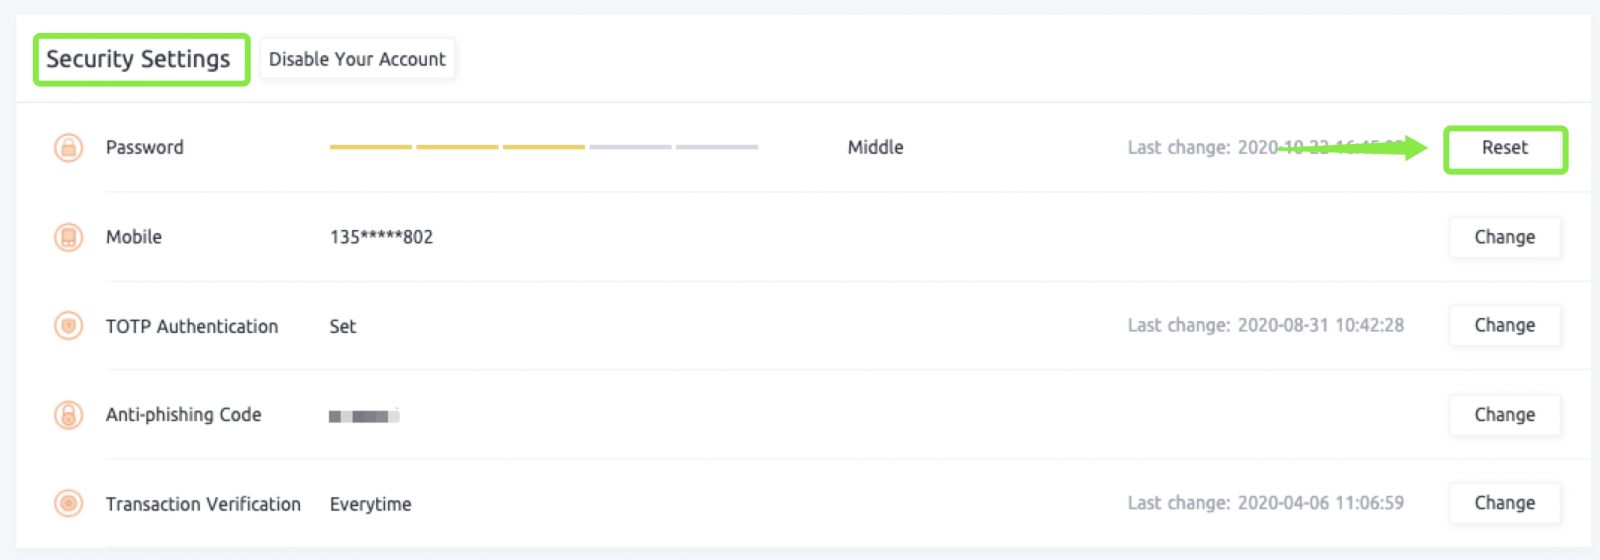Click the Anti-phishing Code lock icon
1600x560 pixels.
coord(68,415)
